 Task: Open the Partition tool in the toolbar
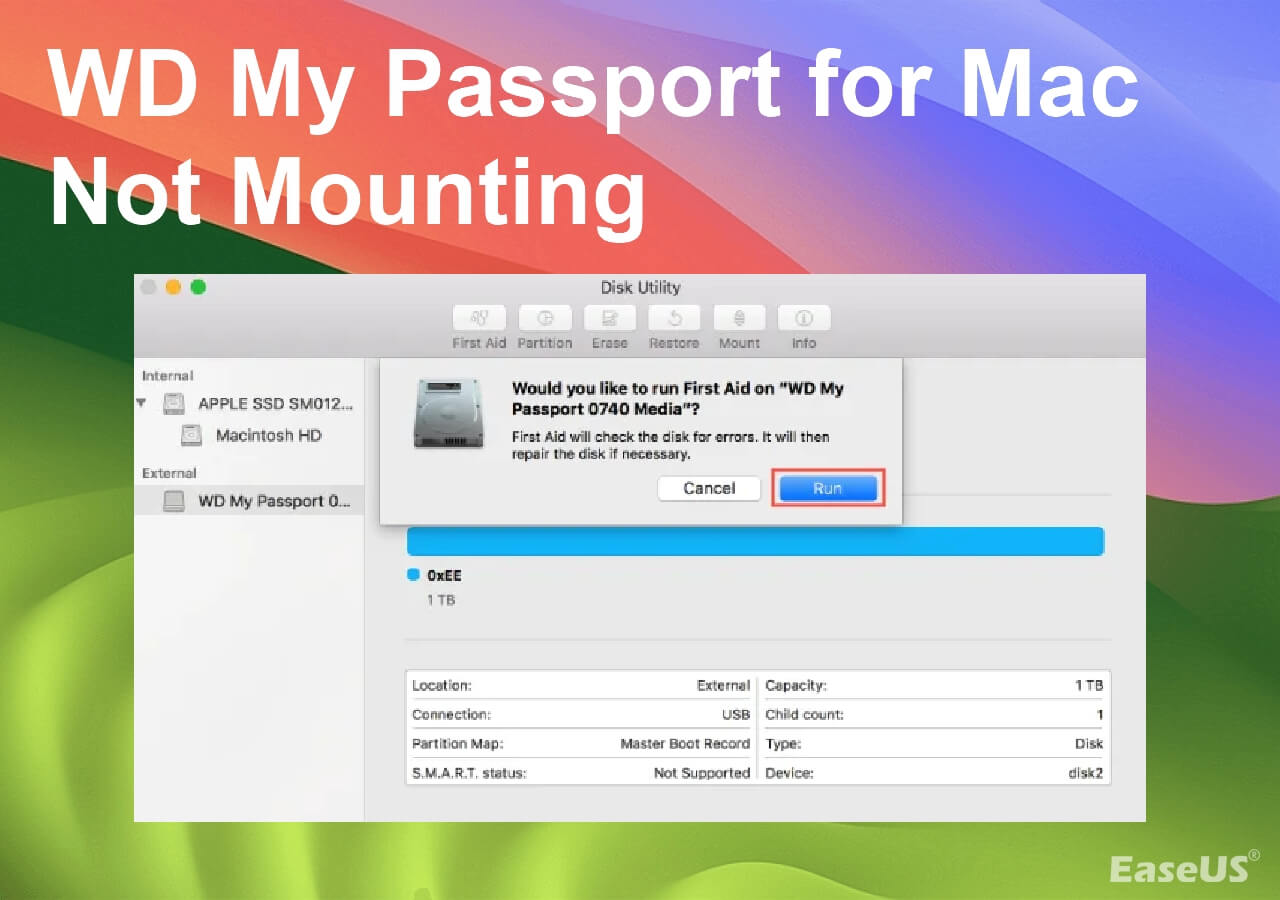tap(545, 319)
